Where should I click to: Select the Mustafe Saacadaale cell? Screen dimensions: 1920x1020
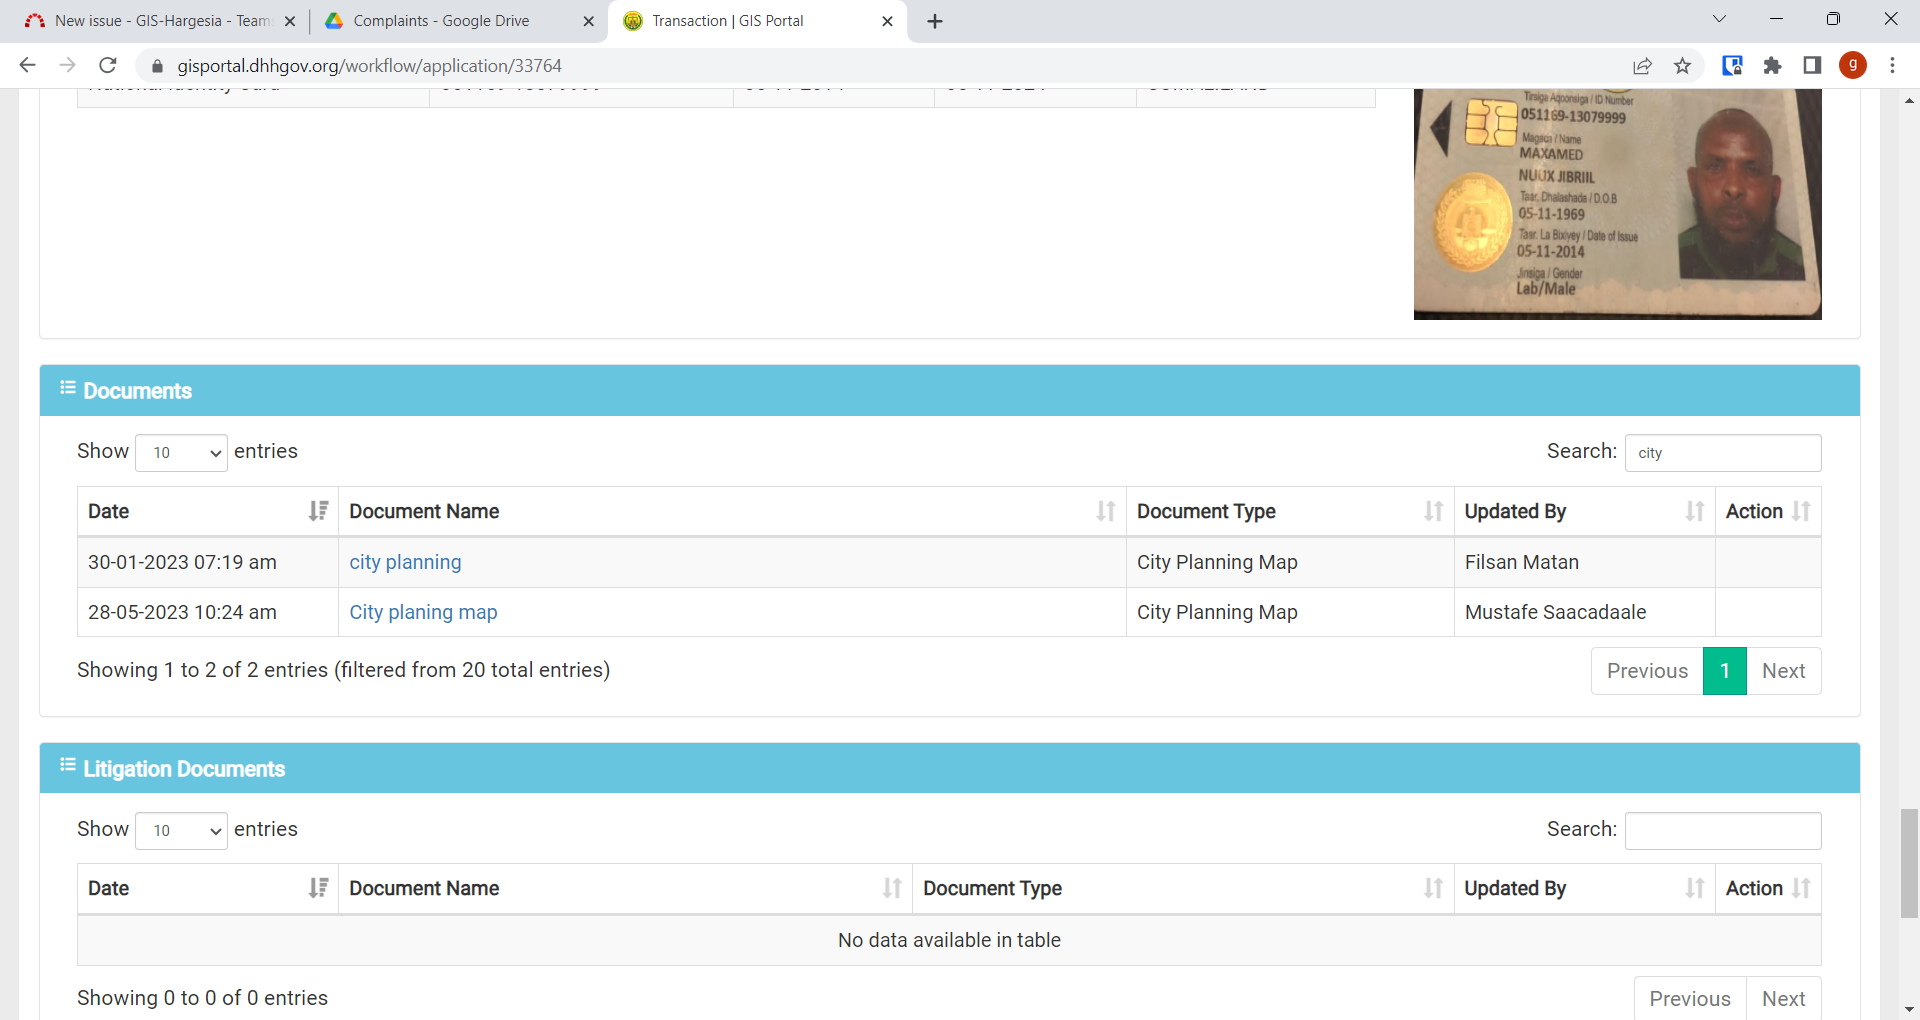(1584, 612)
